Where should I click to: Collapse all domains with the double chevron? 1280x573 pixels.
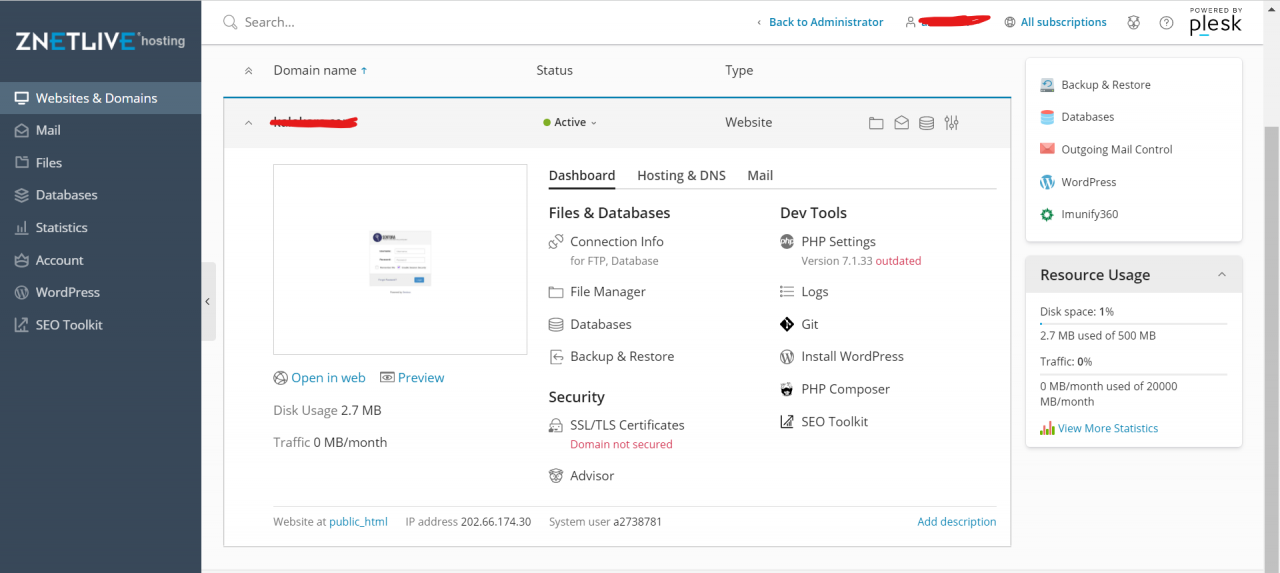point(249,71)
